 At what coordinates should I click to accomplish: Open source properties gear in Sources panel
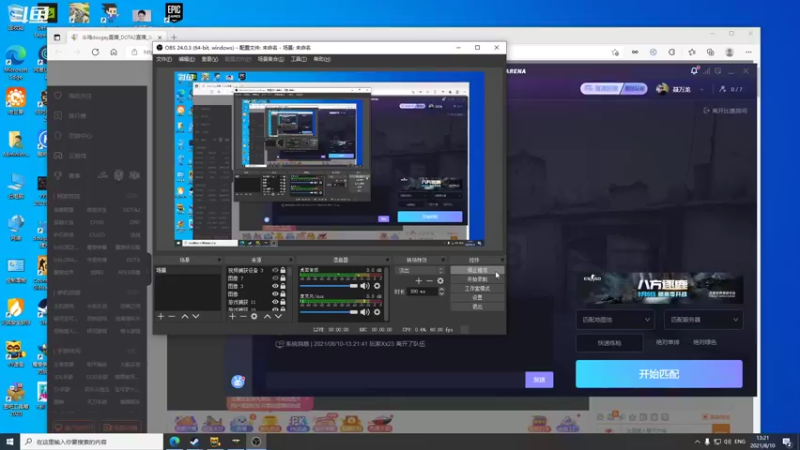[254, 317]
